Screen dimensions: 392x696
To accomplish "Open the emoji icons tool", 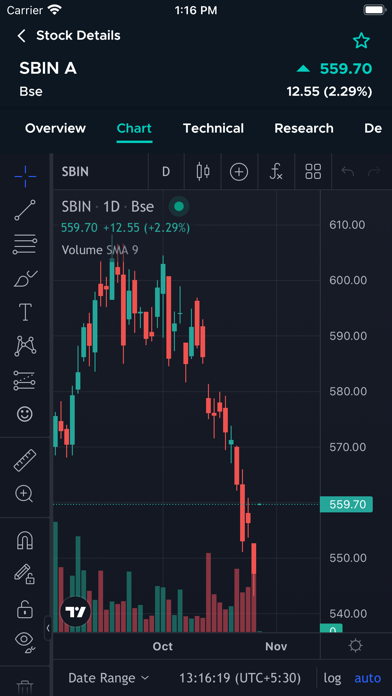I will point(25,414).
